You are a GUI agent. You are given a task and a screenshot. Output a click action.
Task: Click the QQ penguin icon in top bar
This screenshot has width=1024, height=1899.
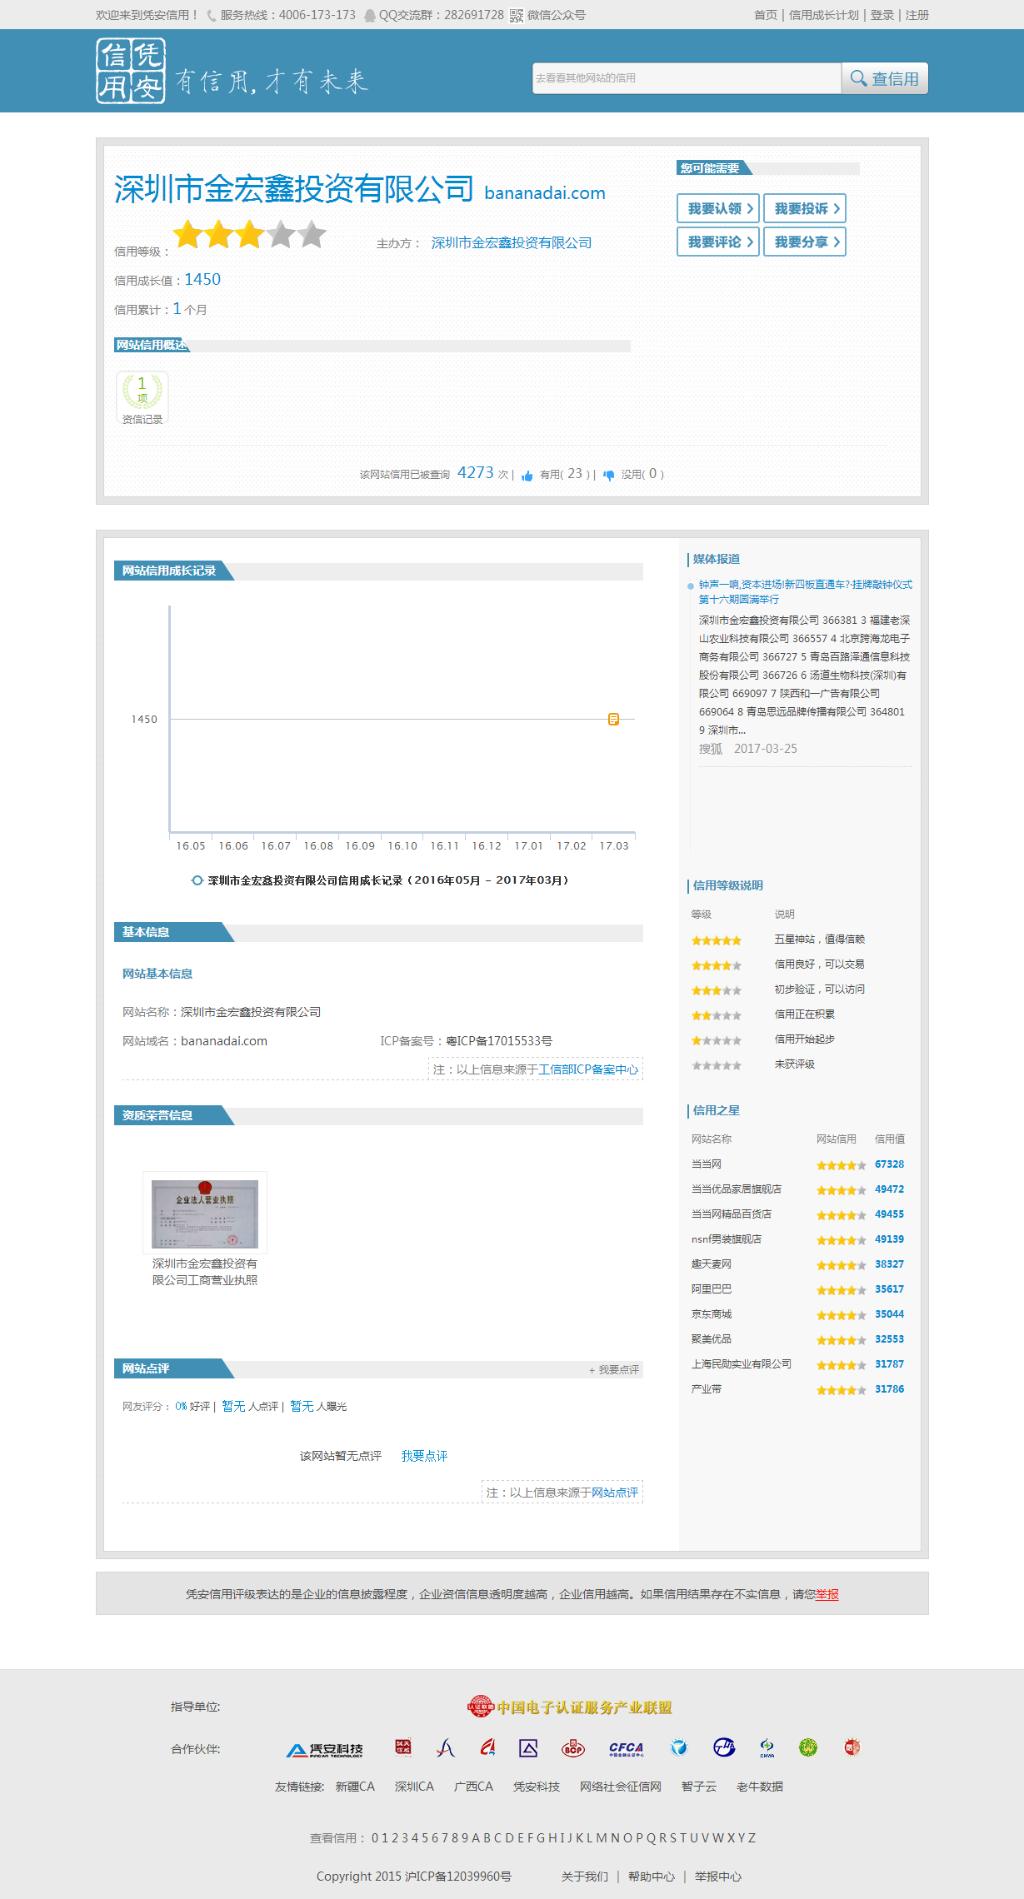370,15
